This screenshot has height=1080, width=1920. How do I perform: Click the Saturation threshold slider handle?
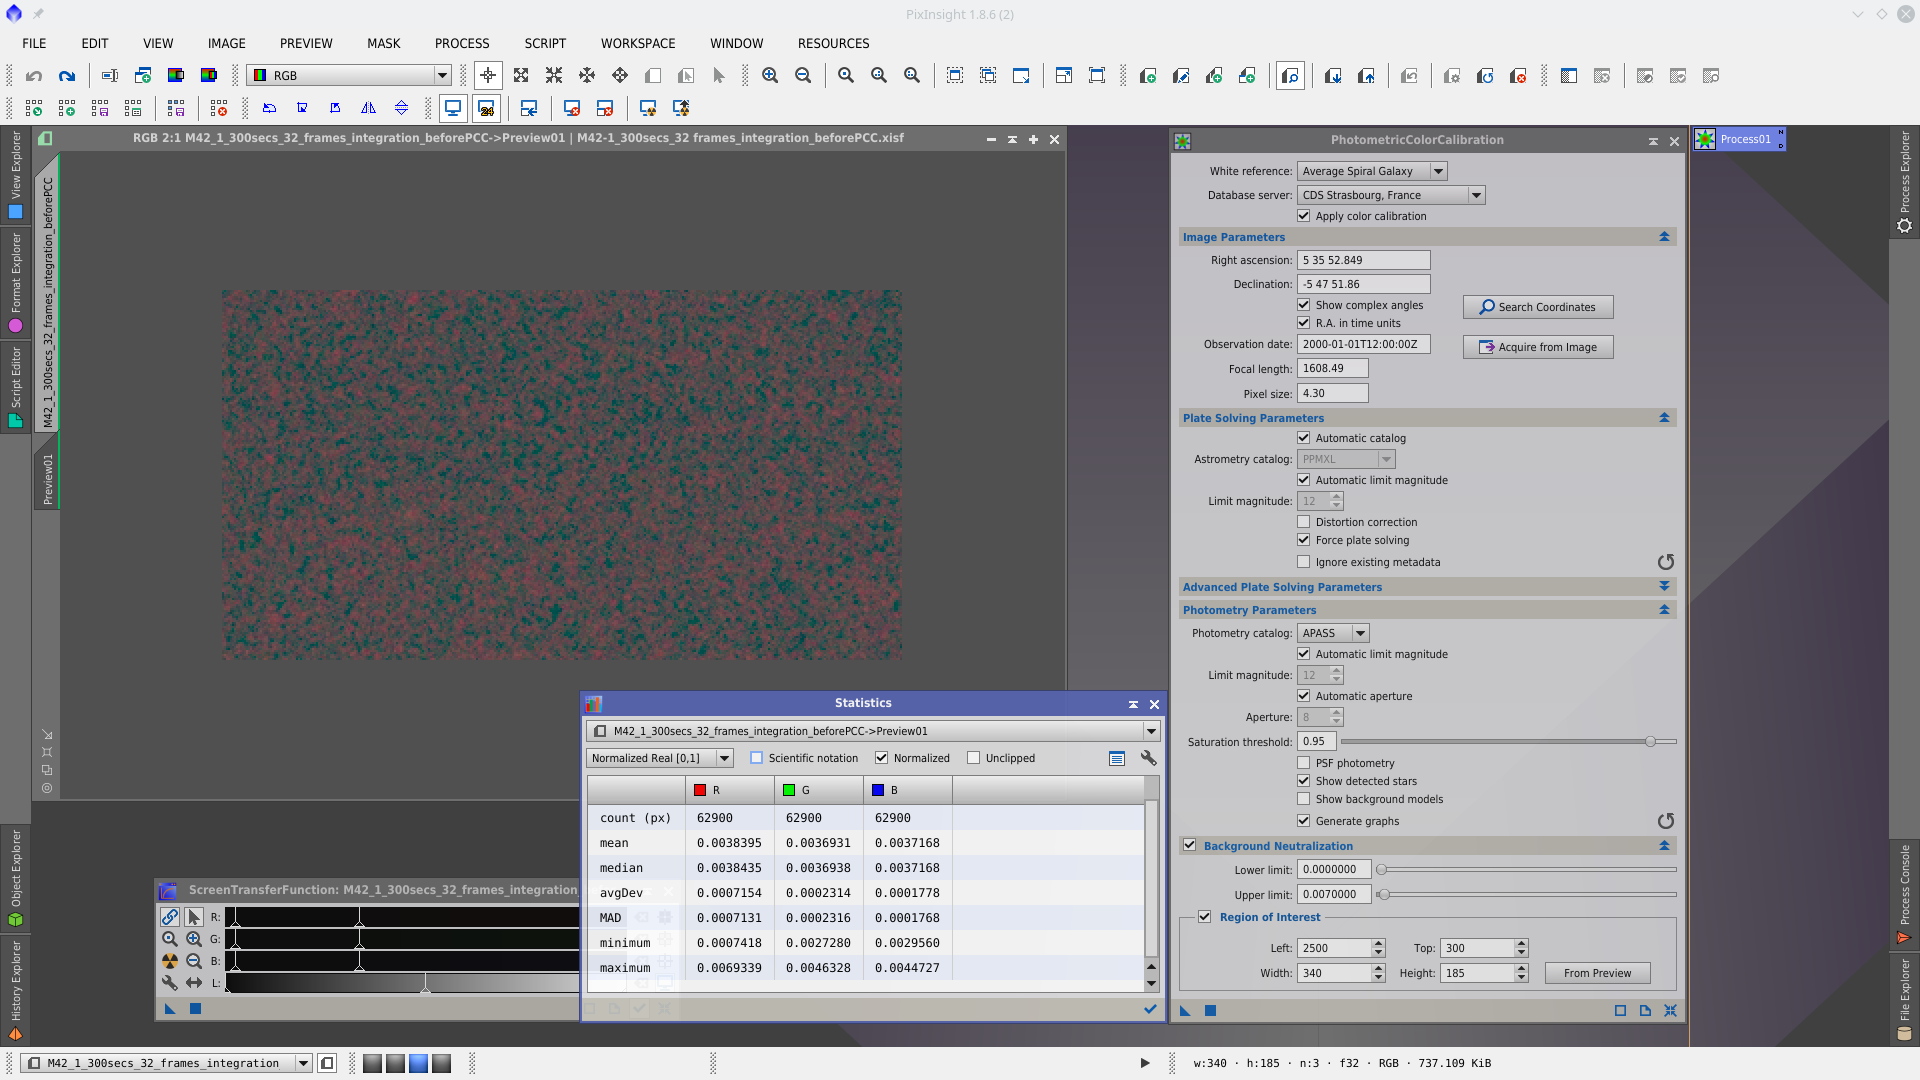(1650, 742)
